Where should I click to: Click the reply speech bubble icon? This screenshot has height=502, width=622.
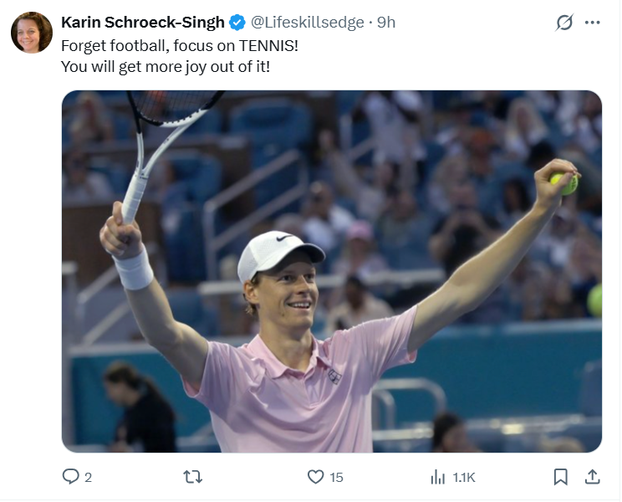[71, 477]
